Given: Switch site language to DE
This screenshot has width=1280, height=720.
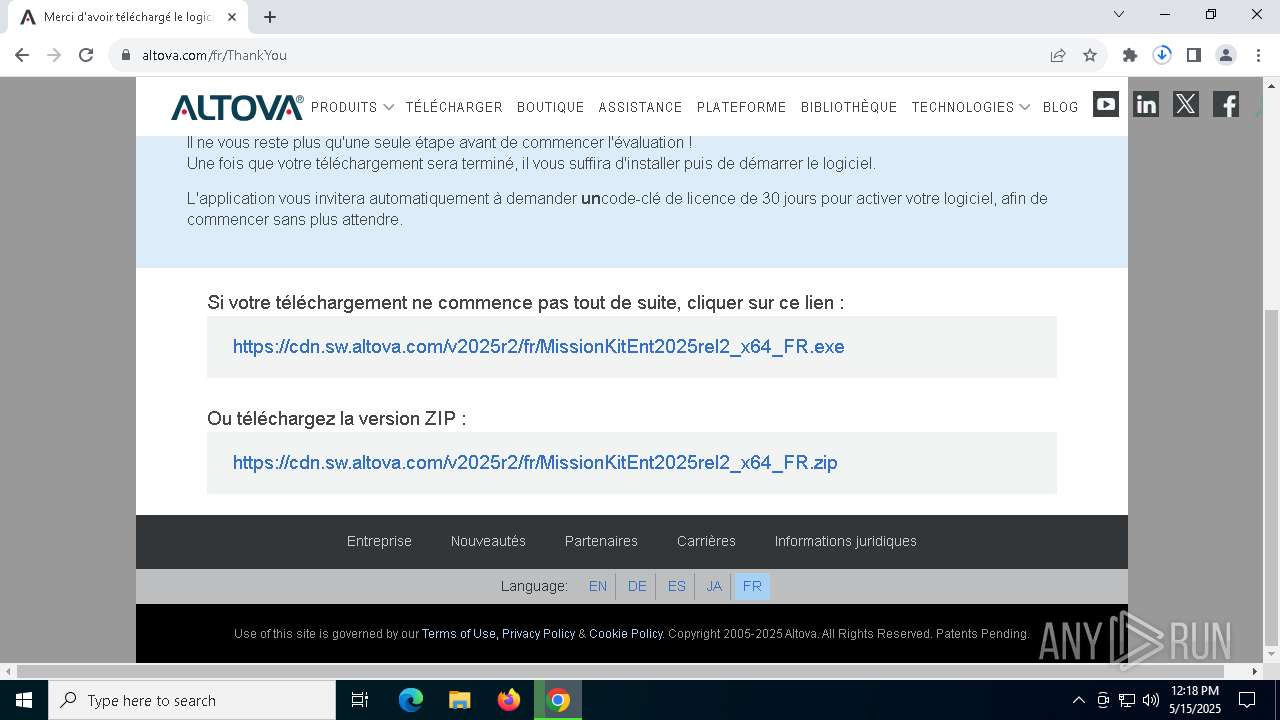Looking at the screenshot, I should click(637, 586).
